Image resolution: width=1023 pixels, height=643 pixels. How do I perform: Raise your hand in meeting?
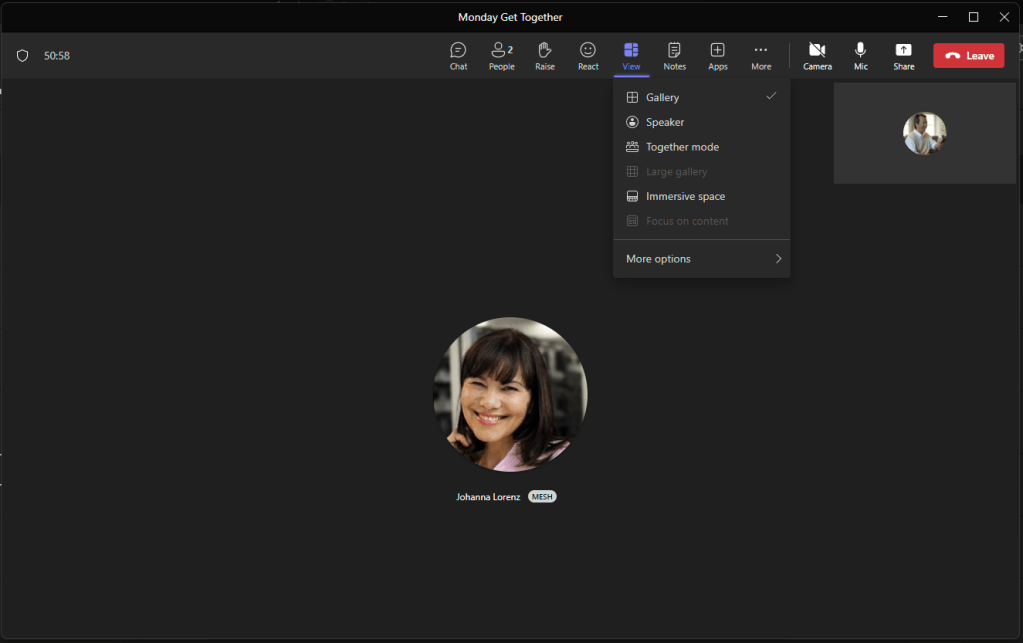click(x=545, y=56)
